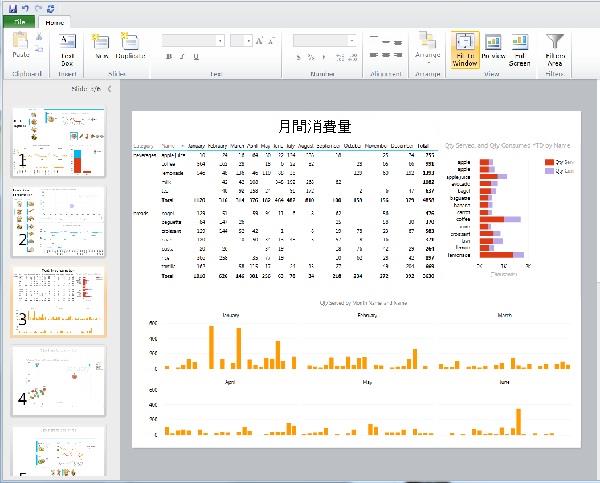This screenshot has height=483, width=600.
Task: Click the croissant row name in table
Action: pyautogui.click(x=171, y=231)
